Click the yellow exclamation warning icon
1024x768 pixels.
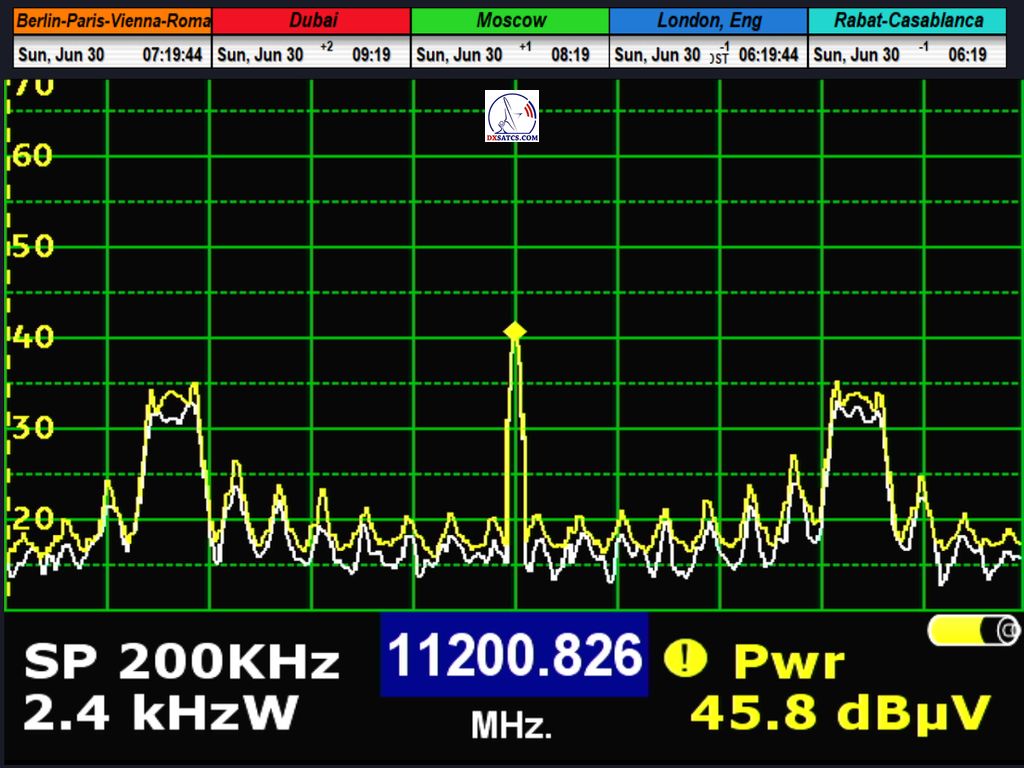[x=685, y=657]
